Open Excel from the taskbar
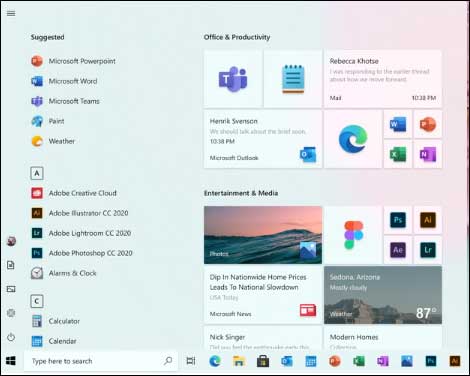The height and width of the screenshot is (376, 470). pyautogui.click(x=359, y=361)
